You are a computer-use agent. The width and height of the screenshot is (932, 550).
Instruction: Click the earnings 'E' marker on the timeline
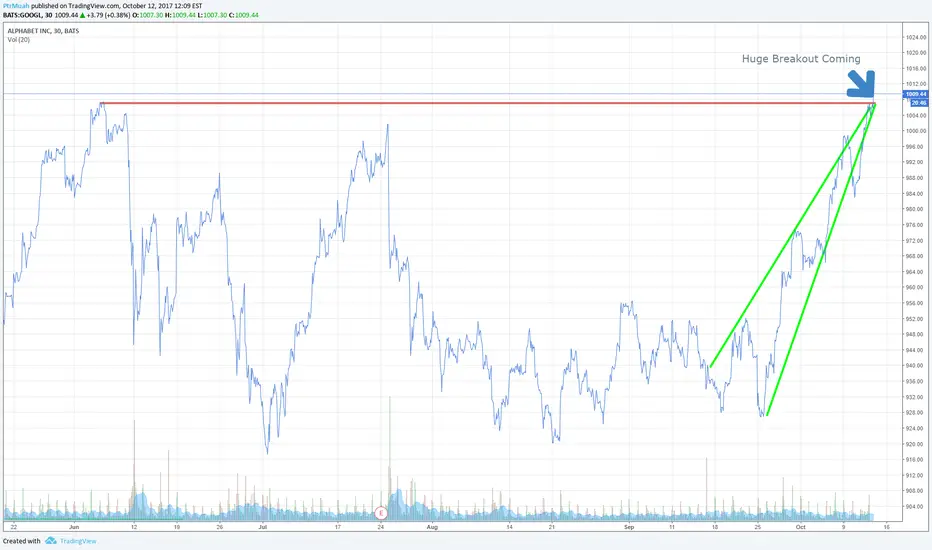click(x=381, y=513)
